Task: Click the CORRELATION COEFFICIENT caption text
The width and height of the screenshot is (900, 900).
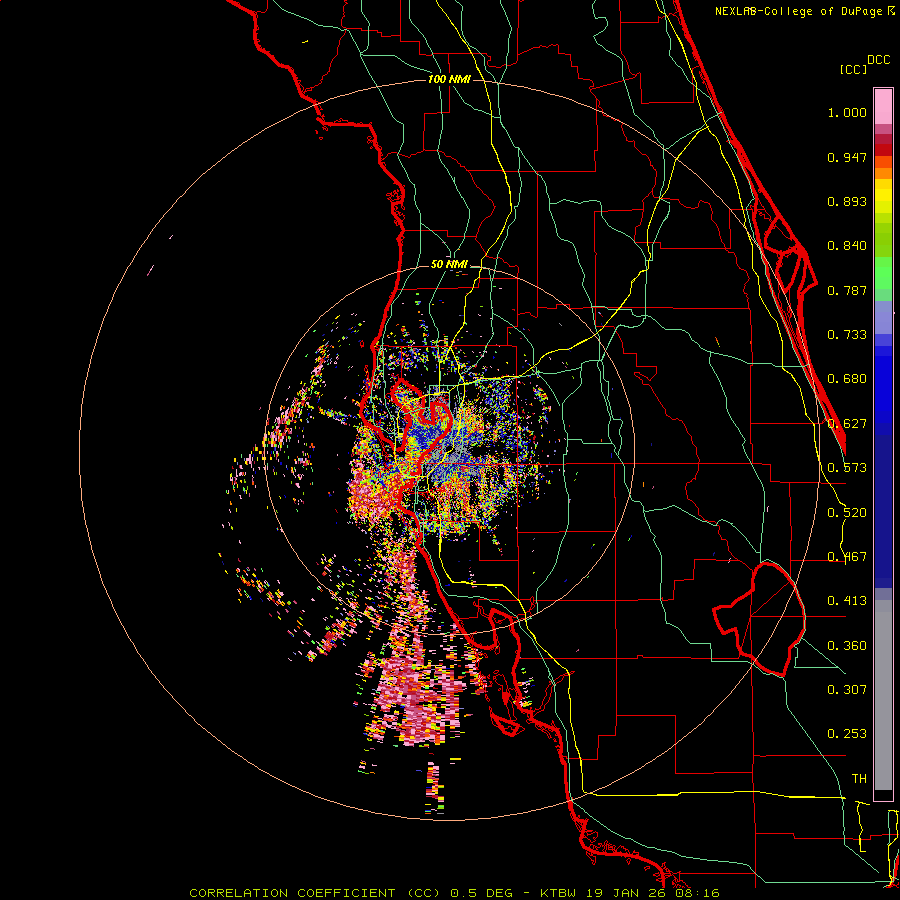Action: 292,893
